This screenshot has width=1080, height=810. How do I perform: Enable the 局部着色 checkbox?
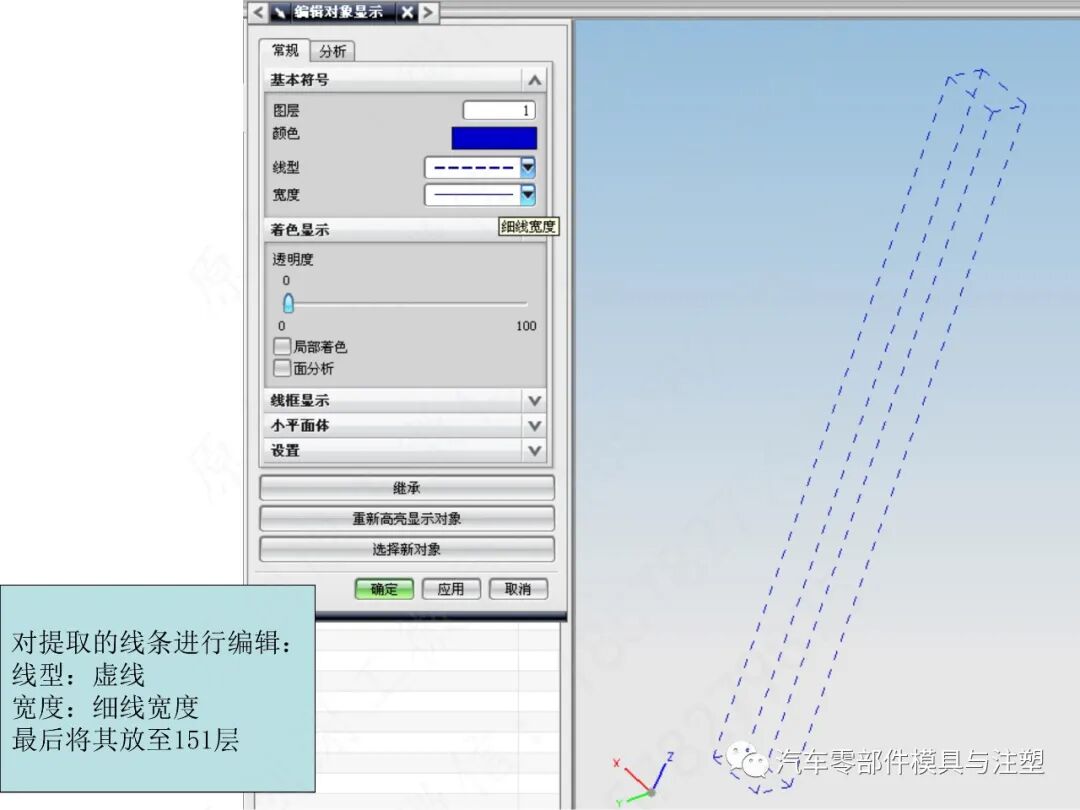point(282,347)
